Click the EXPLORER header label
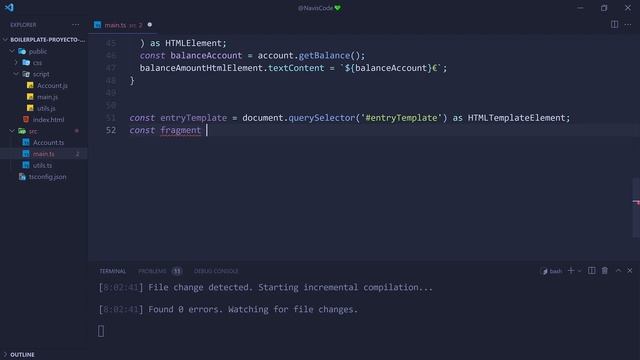Viewport: 640px width, 360px height. (23, 25)
